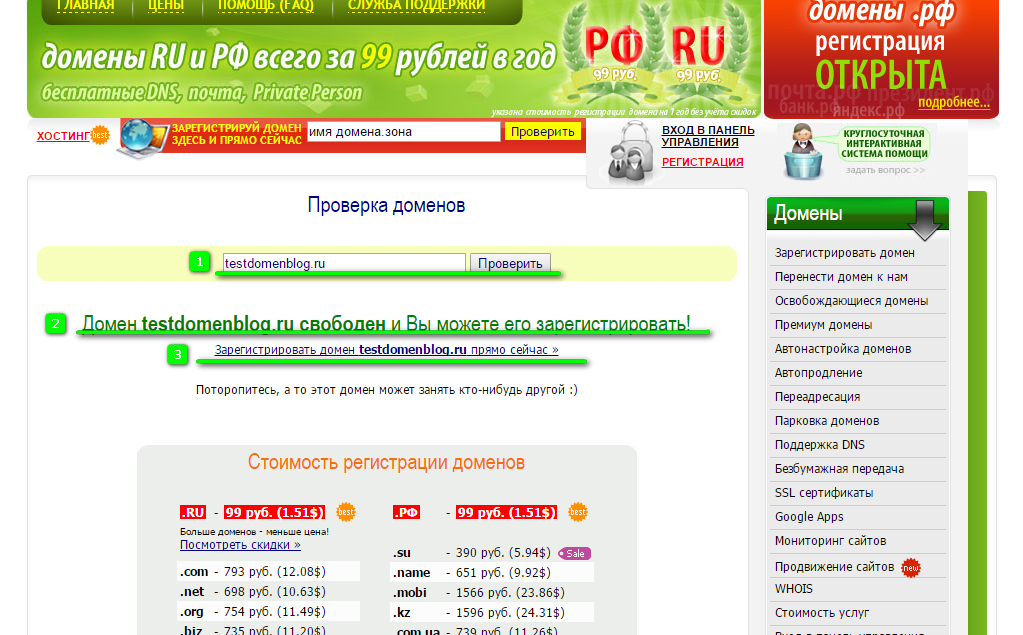
Task: Click the '.su - 390 руб.' price row
Action: (x=491, y=553)
